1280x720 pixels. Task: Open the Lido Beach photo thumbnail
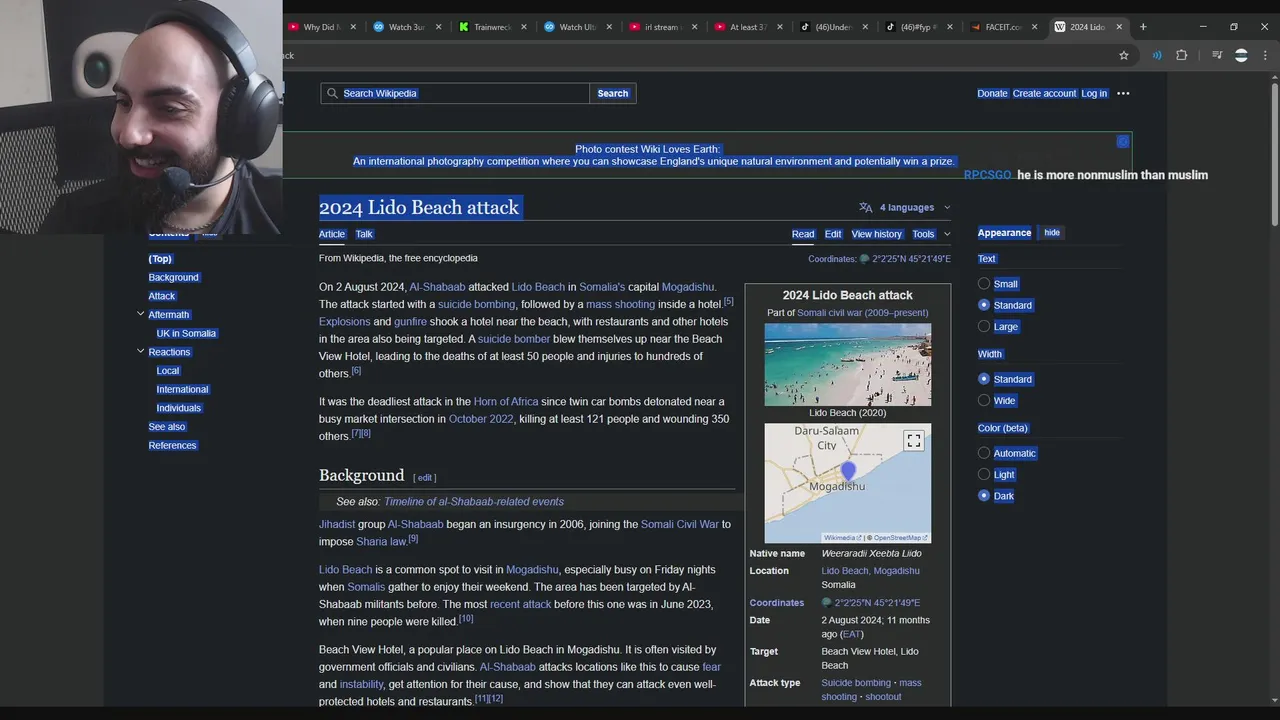[x=848, y=364]
